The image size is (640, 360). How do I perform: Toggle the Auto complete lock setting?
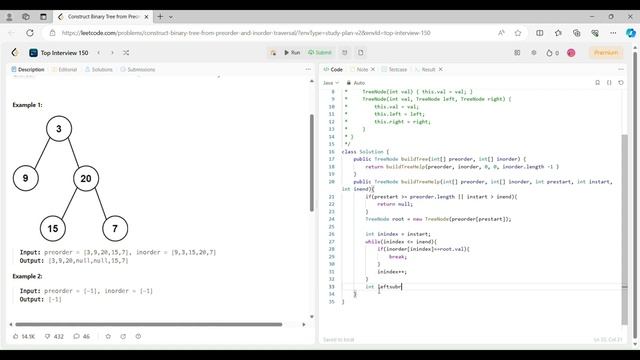[x=356, y=83]
